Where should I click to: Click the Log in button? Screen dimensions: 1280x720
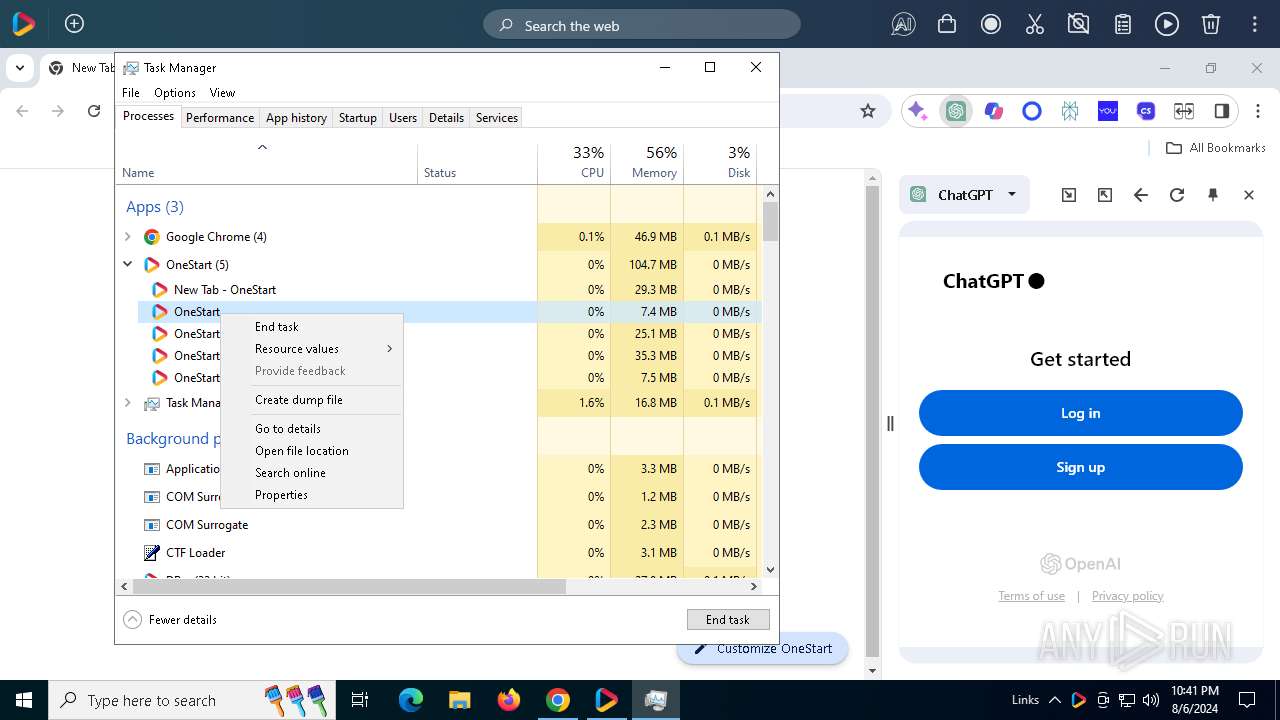(1080, 413)
